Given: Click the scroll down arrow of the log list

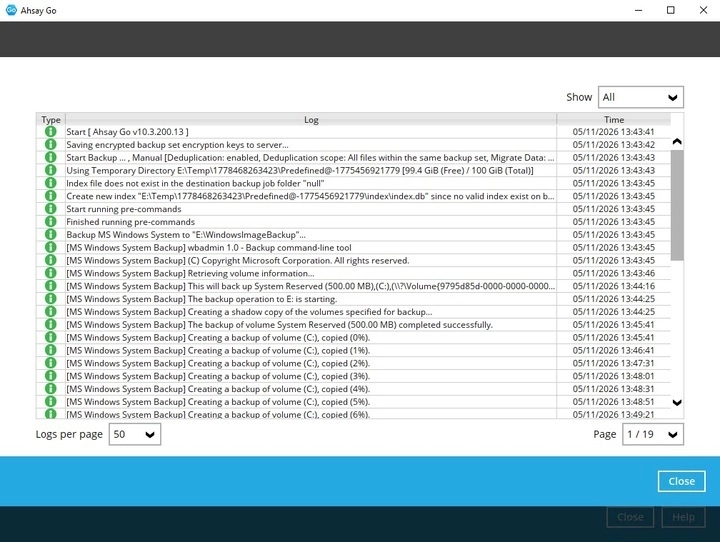Looking at the screenshot, I should pos(677,402).
